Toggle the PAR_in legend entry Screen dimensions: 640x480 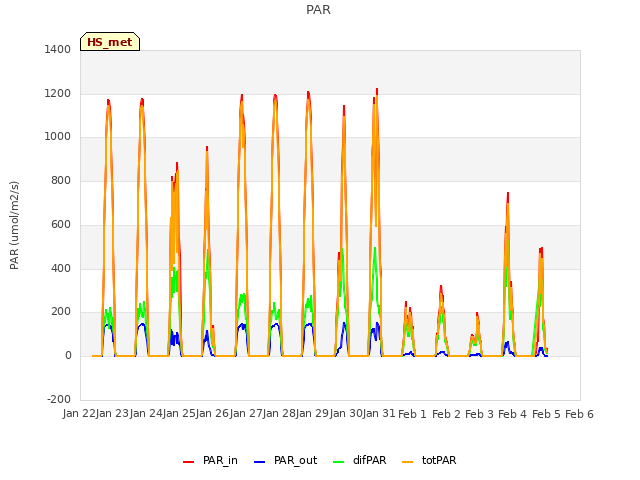(210, 460)
